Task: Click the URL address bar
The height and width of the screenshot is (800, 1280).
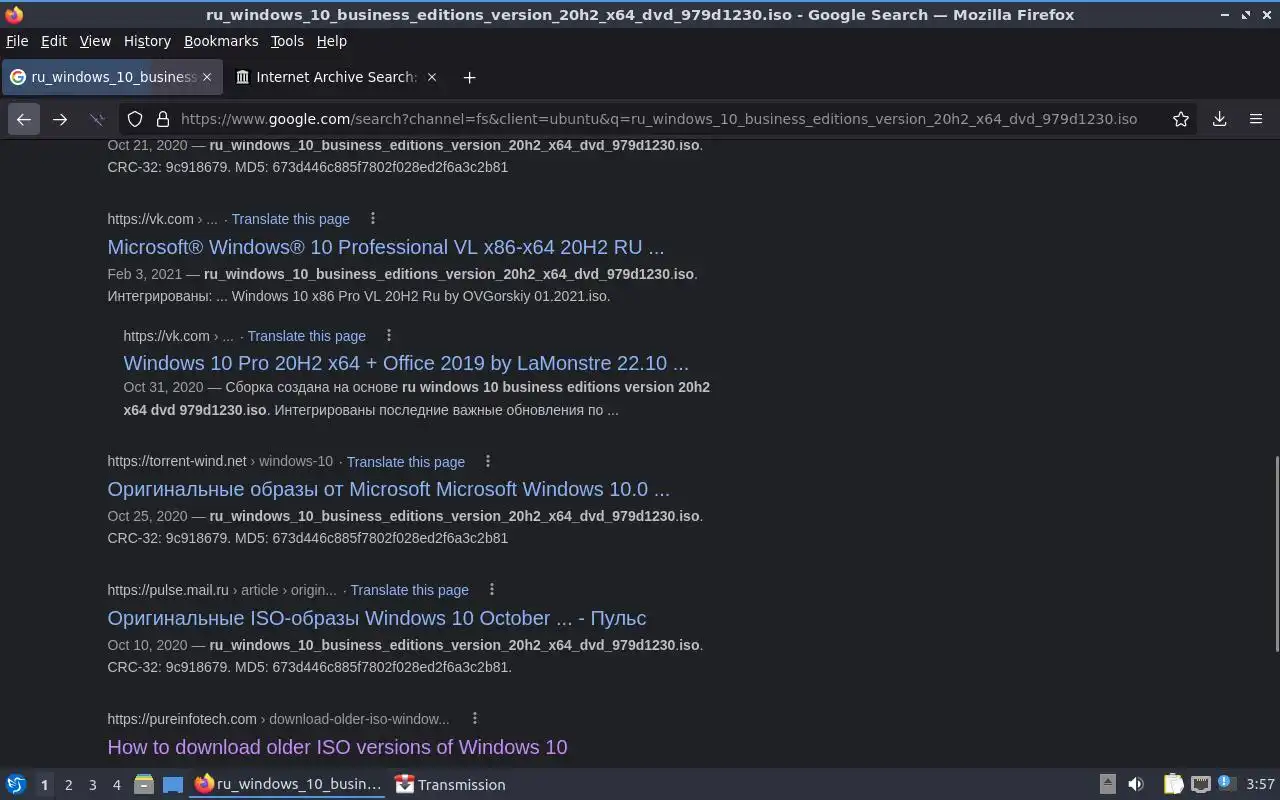Action: pyautogui.click(x=658, y=119)
